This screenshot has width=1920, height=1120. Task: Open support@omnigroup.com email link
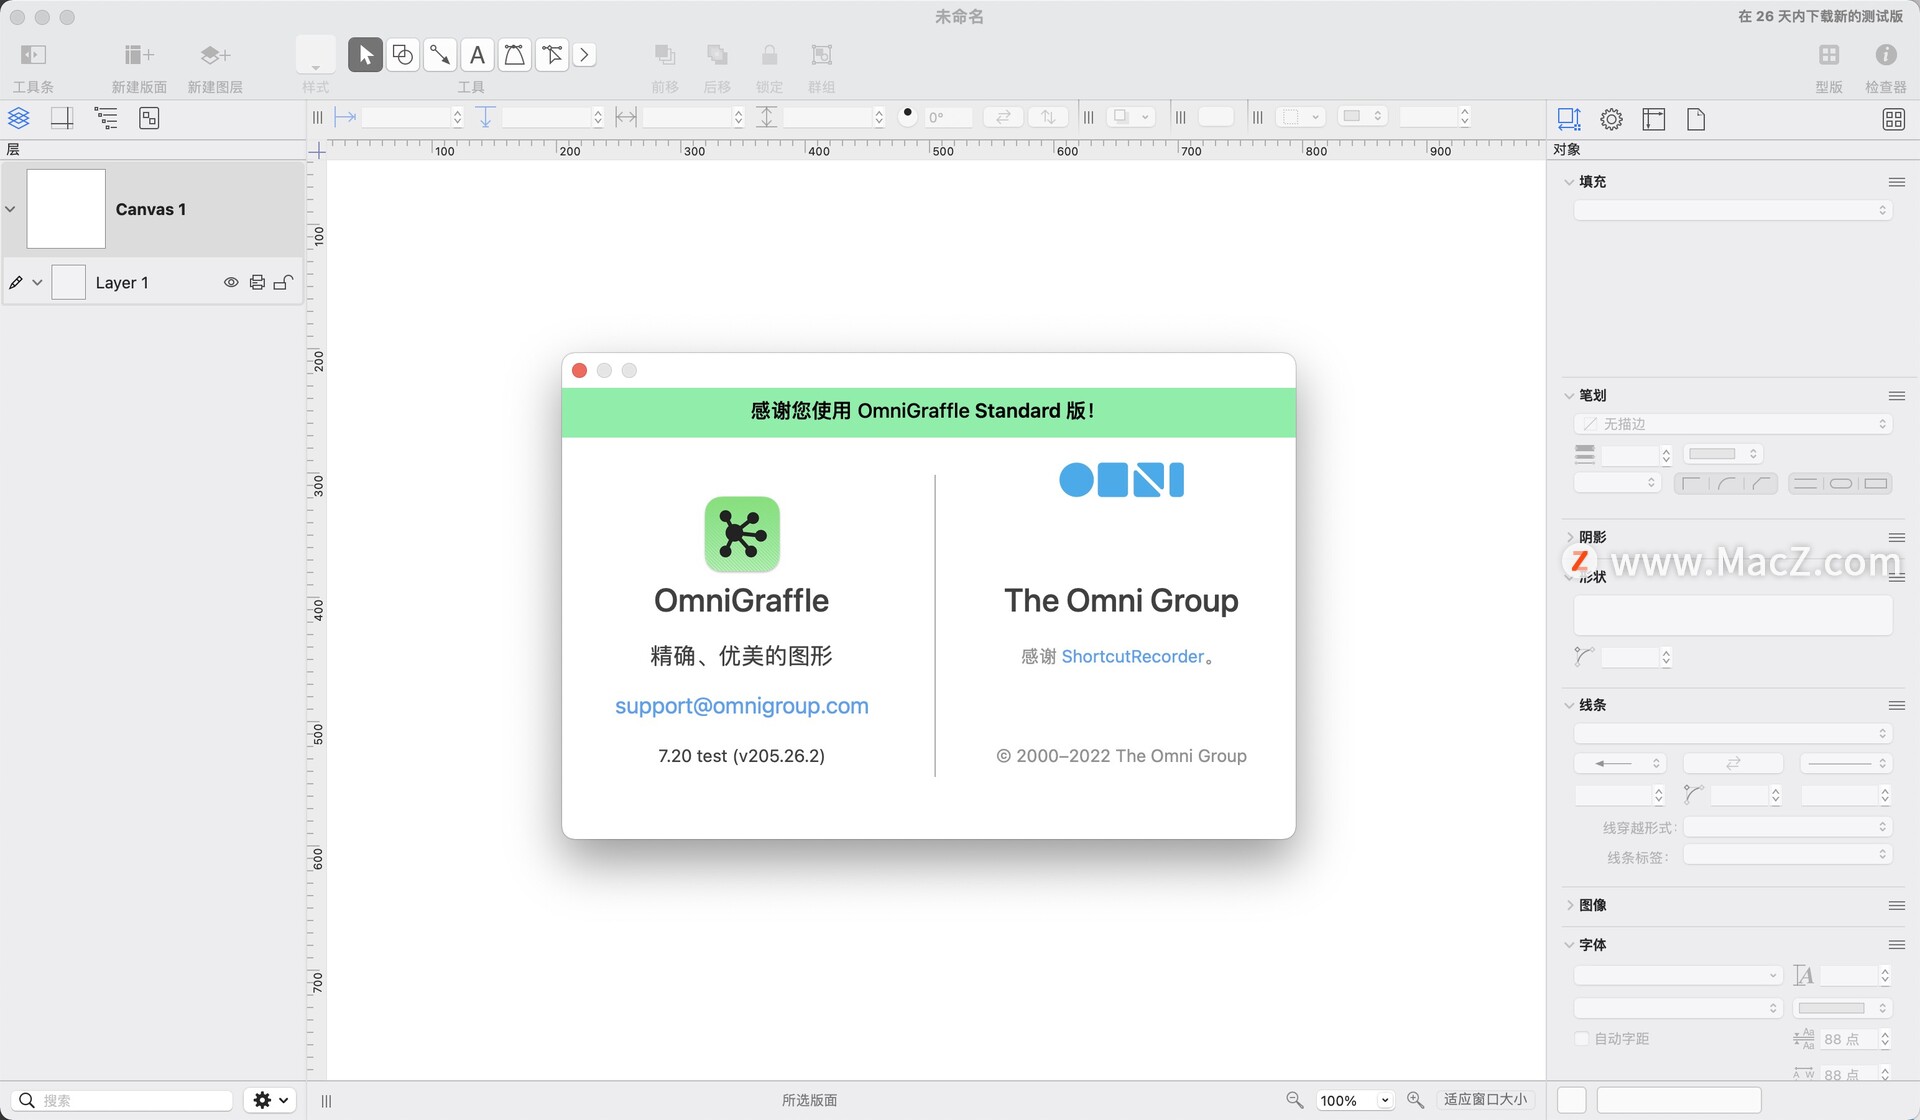pos(741,706)
